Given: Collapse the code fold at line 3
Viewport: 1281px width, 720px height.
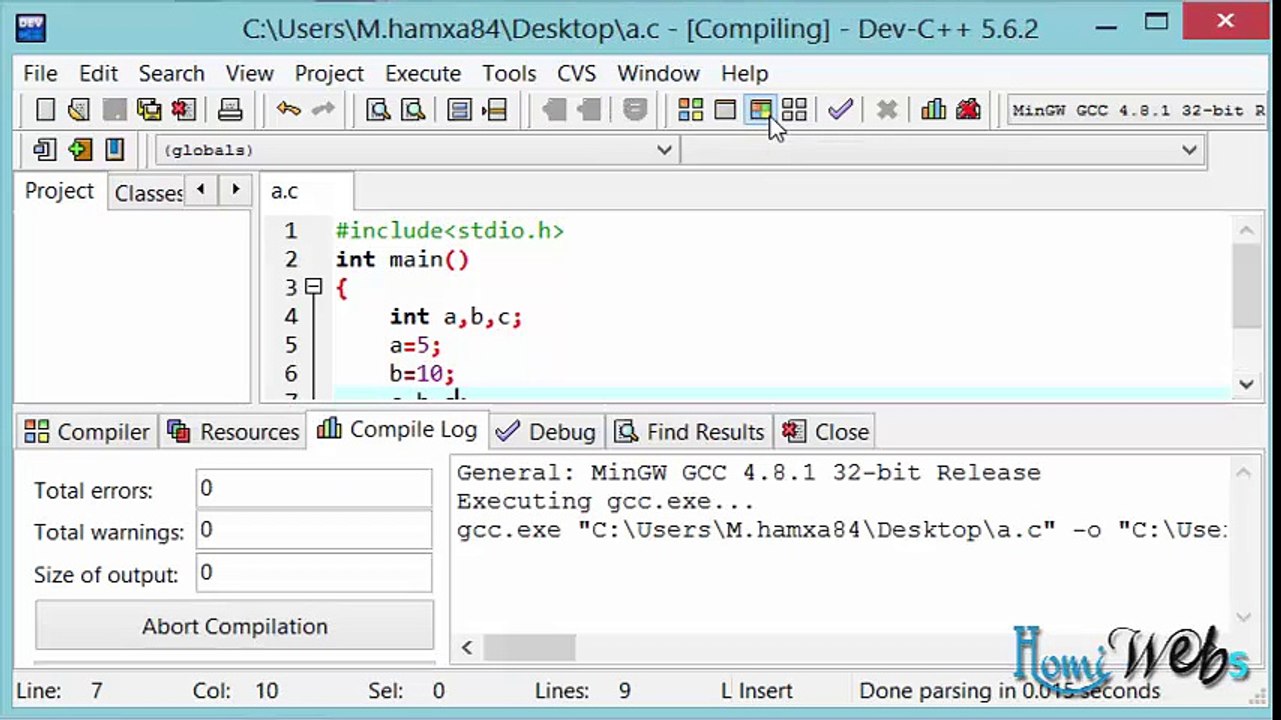Looking at the screenshot, I should pos(313,287).
